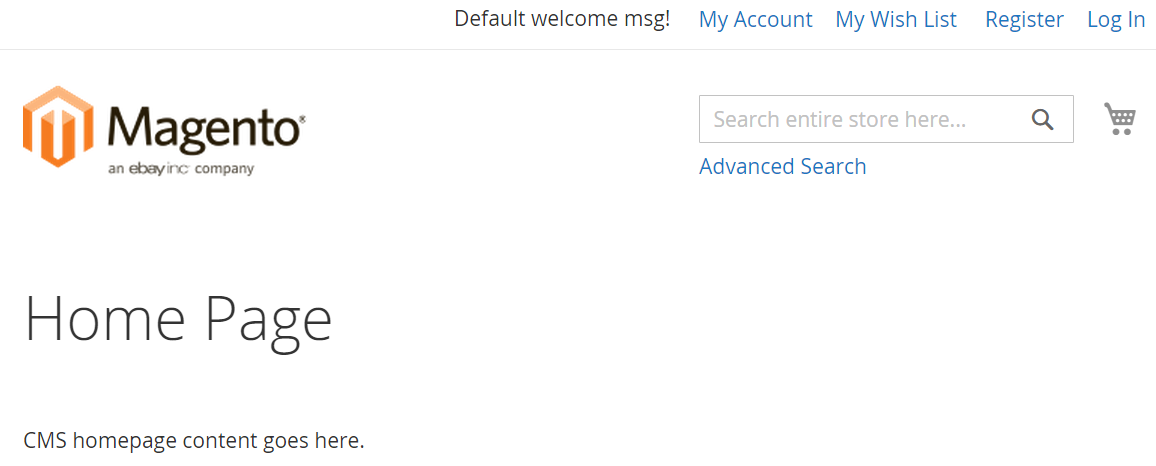Click the orange Magento hexagon logo
This screenshot has width=1156, height=466.
pos(58,127)
